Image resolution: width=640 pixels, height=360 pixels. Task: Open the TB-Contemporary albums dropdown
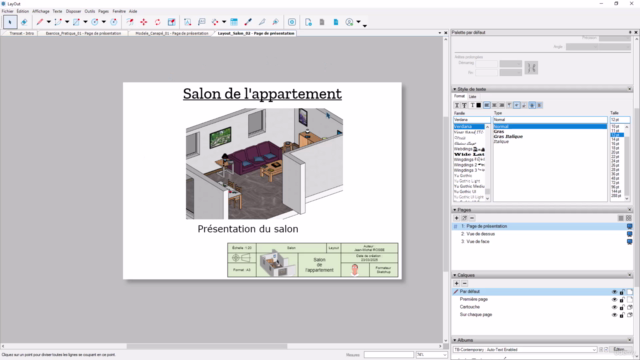pyautogui.click(x=594, y=350)
